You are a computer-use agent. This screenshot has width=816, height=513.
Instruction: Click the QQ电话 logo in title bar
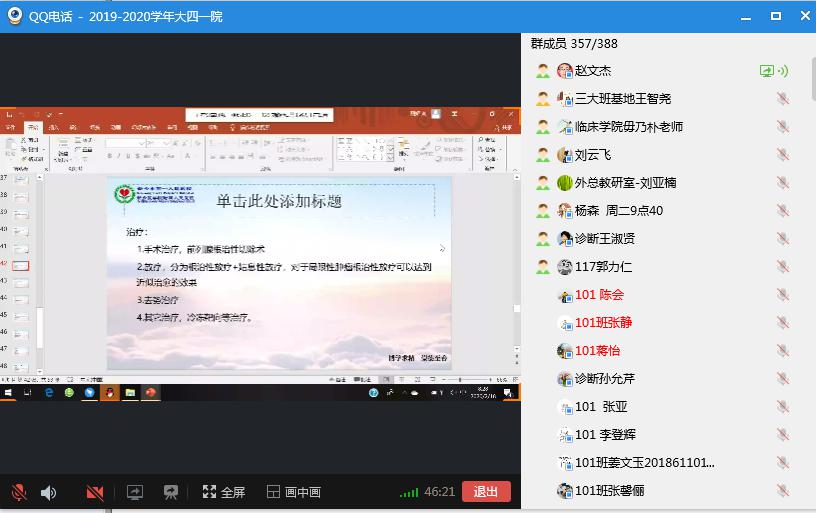pos(15,16)
